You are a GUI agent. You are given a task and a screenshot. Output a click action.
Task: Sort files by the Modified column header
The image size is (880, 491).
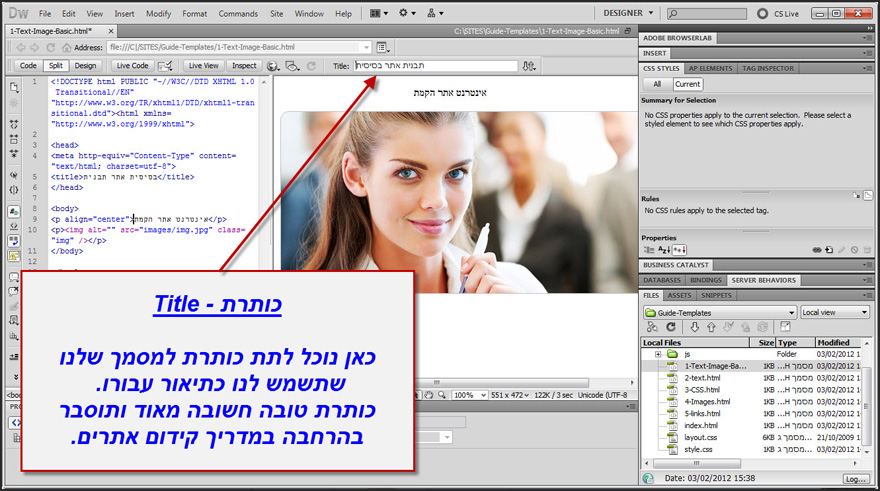point(837,342)
